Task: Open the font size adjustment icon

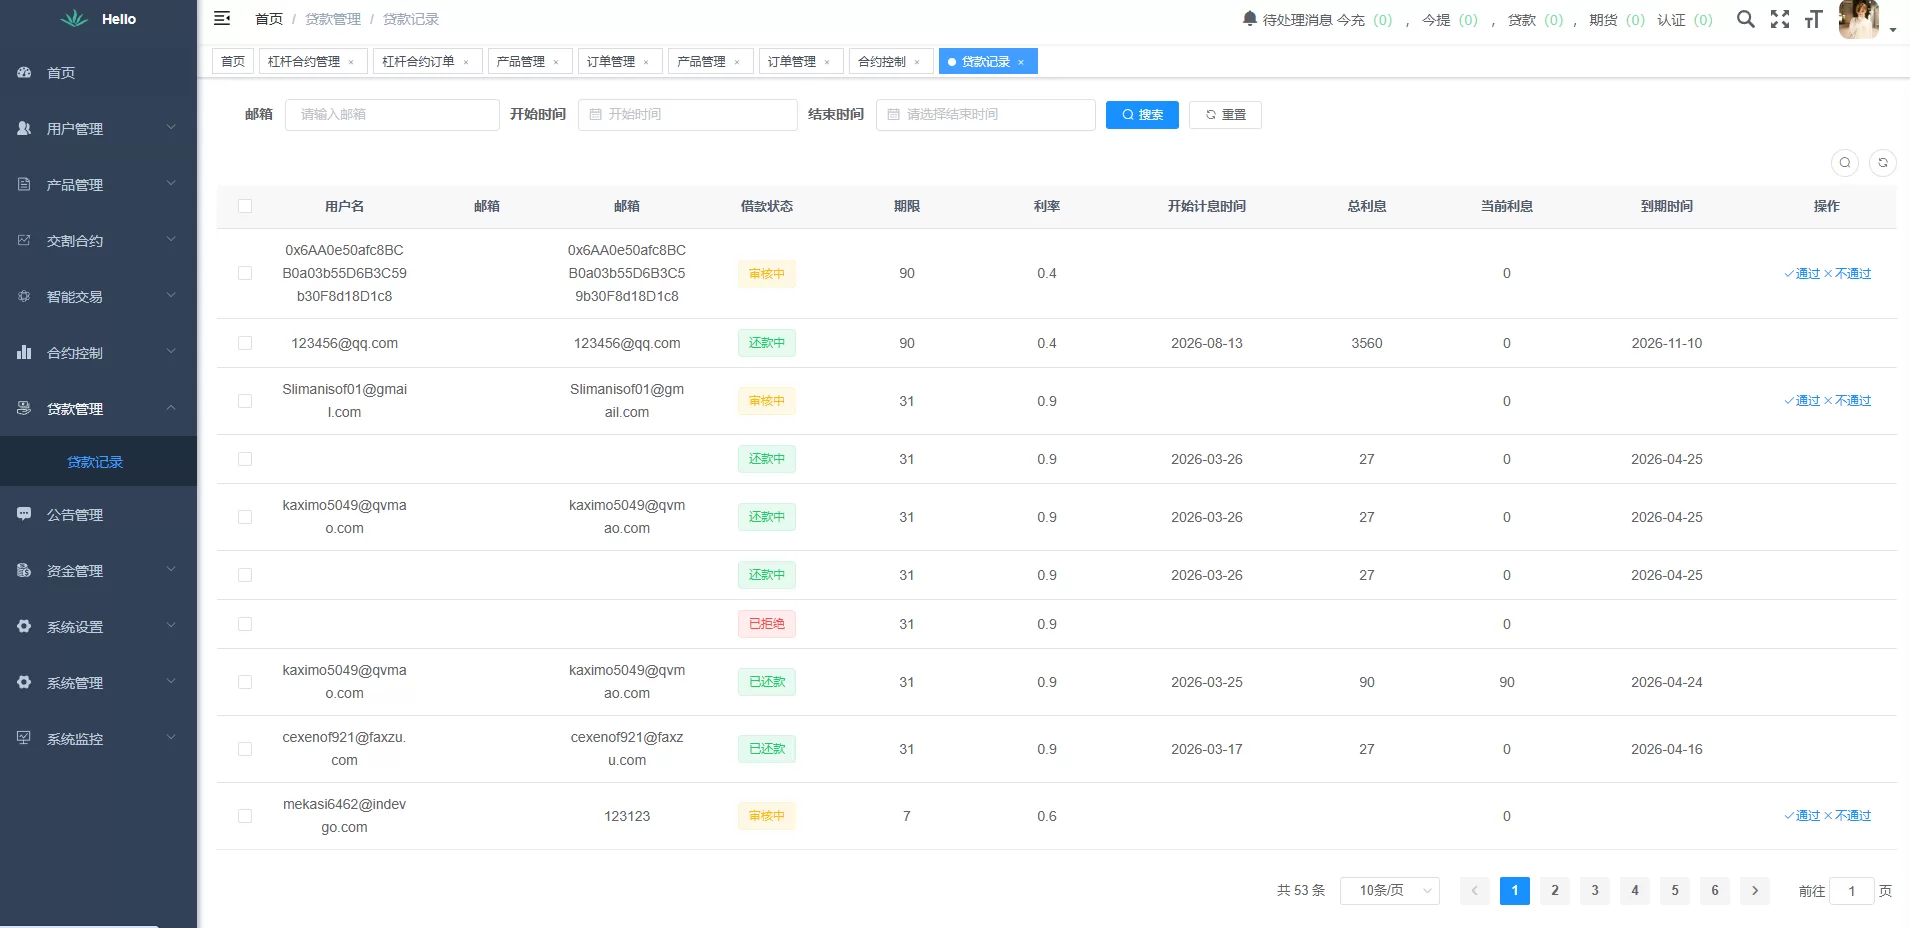Action: point(1814,18)
